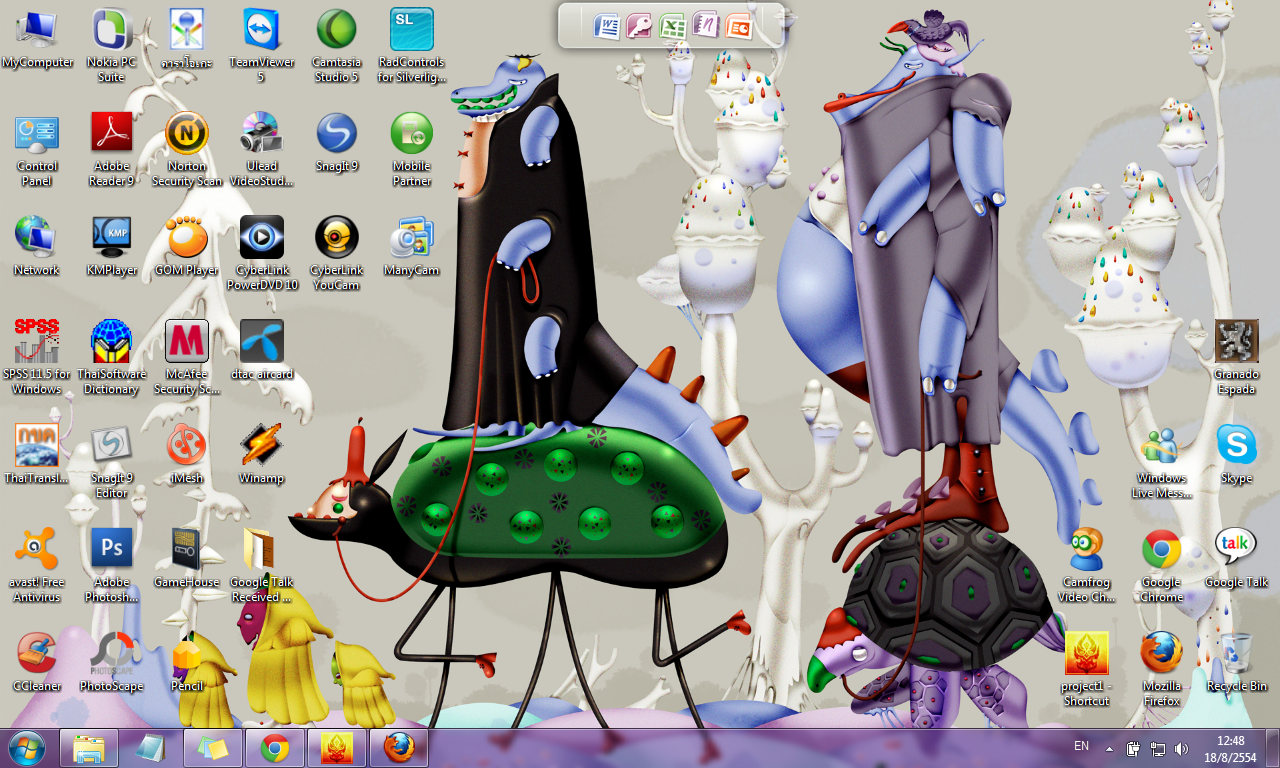1280x768 pixels.
Task: Click the volume speaker tray icon
Action: [1182, 748]
